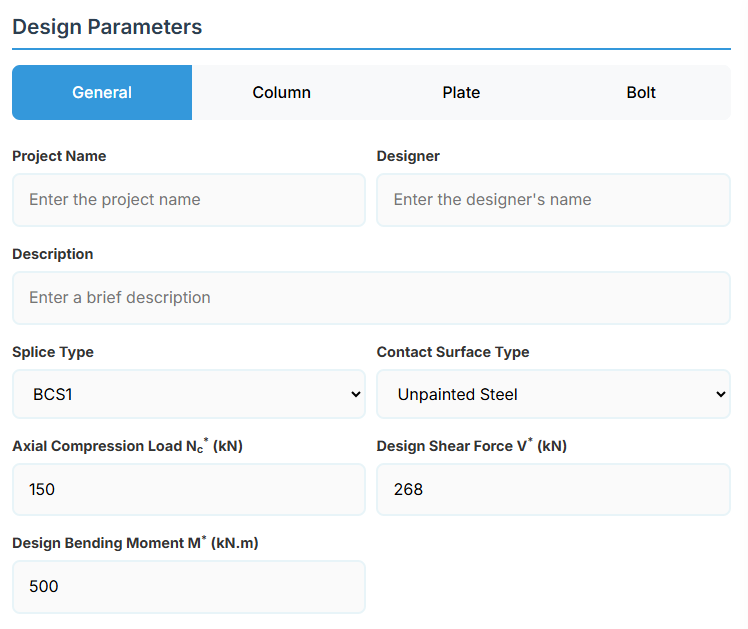Go to the Plate tab
748x629 pixels.
pyautogui.click(x=461, y=93)
